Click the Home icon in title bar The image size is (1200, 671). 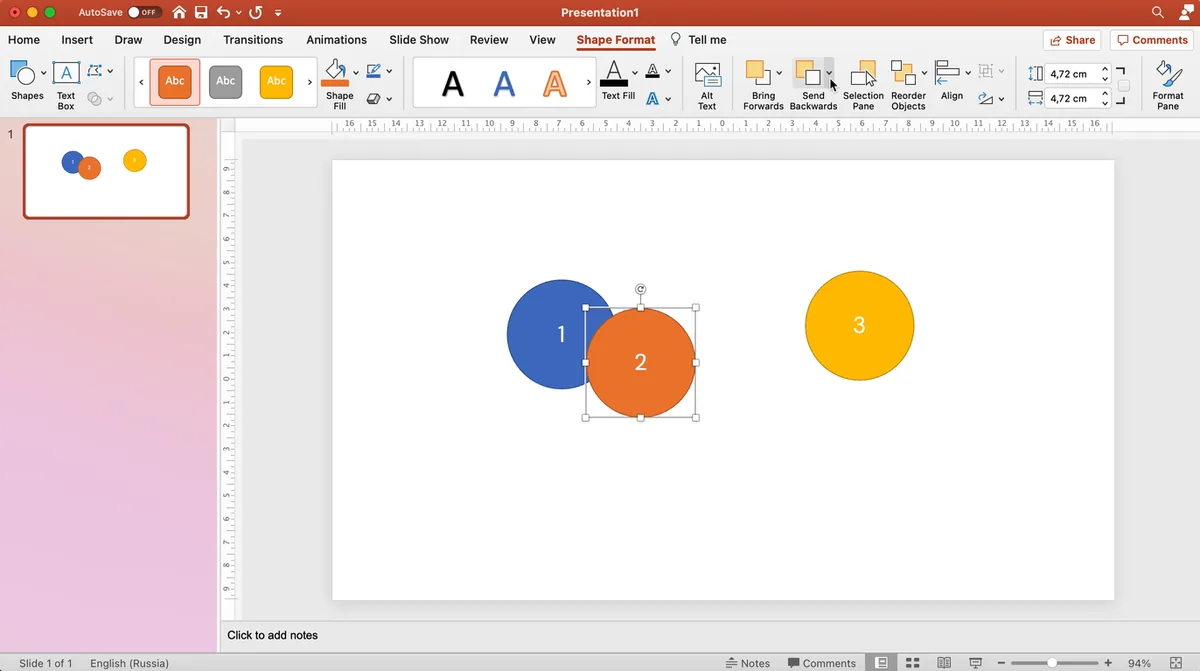179,12
